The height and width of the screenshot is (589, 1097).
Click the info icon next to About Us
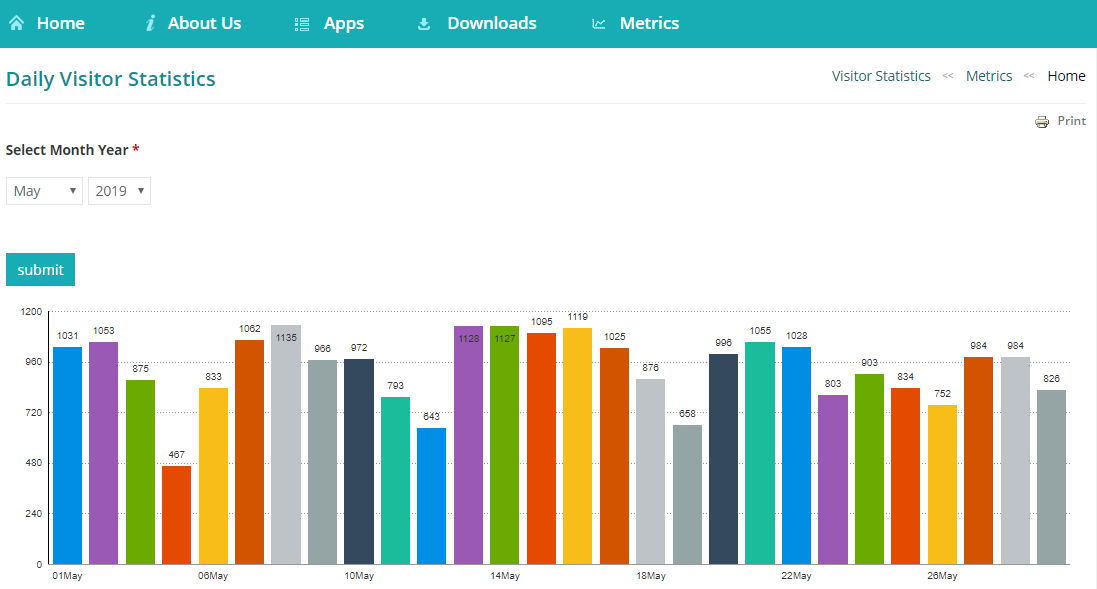click(x=151, y=22)
